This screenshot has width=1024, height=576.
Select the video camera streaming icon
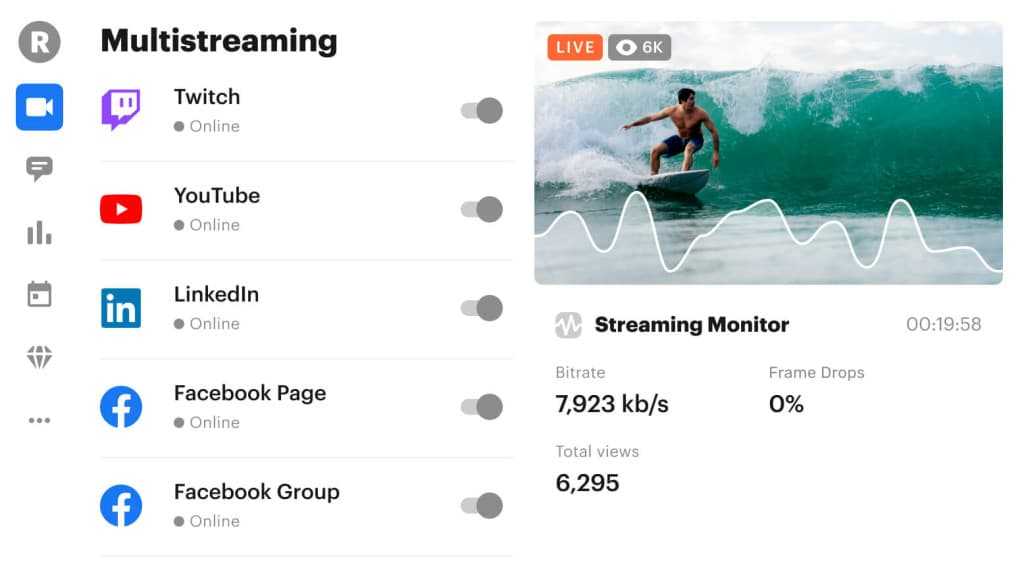tap(39, 107)
